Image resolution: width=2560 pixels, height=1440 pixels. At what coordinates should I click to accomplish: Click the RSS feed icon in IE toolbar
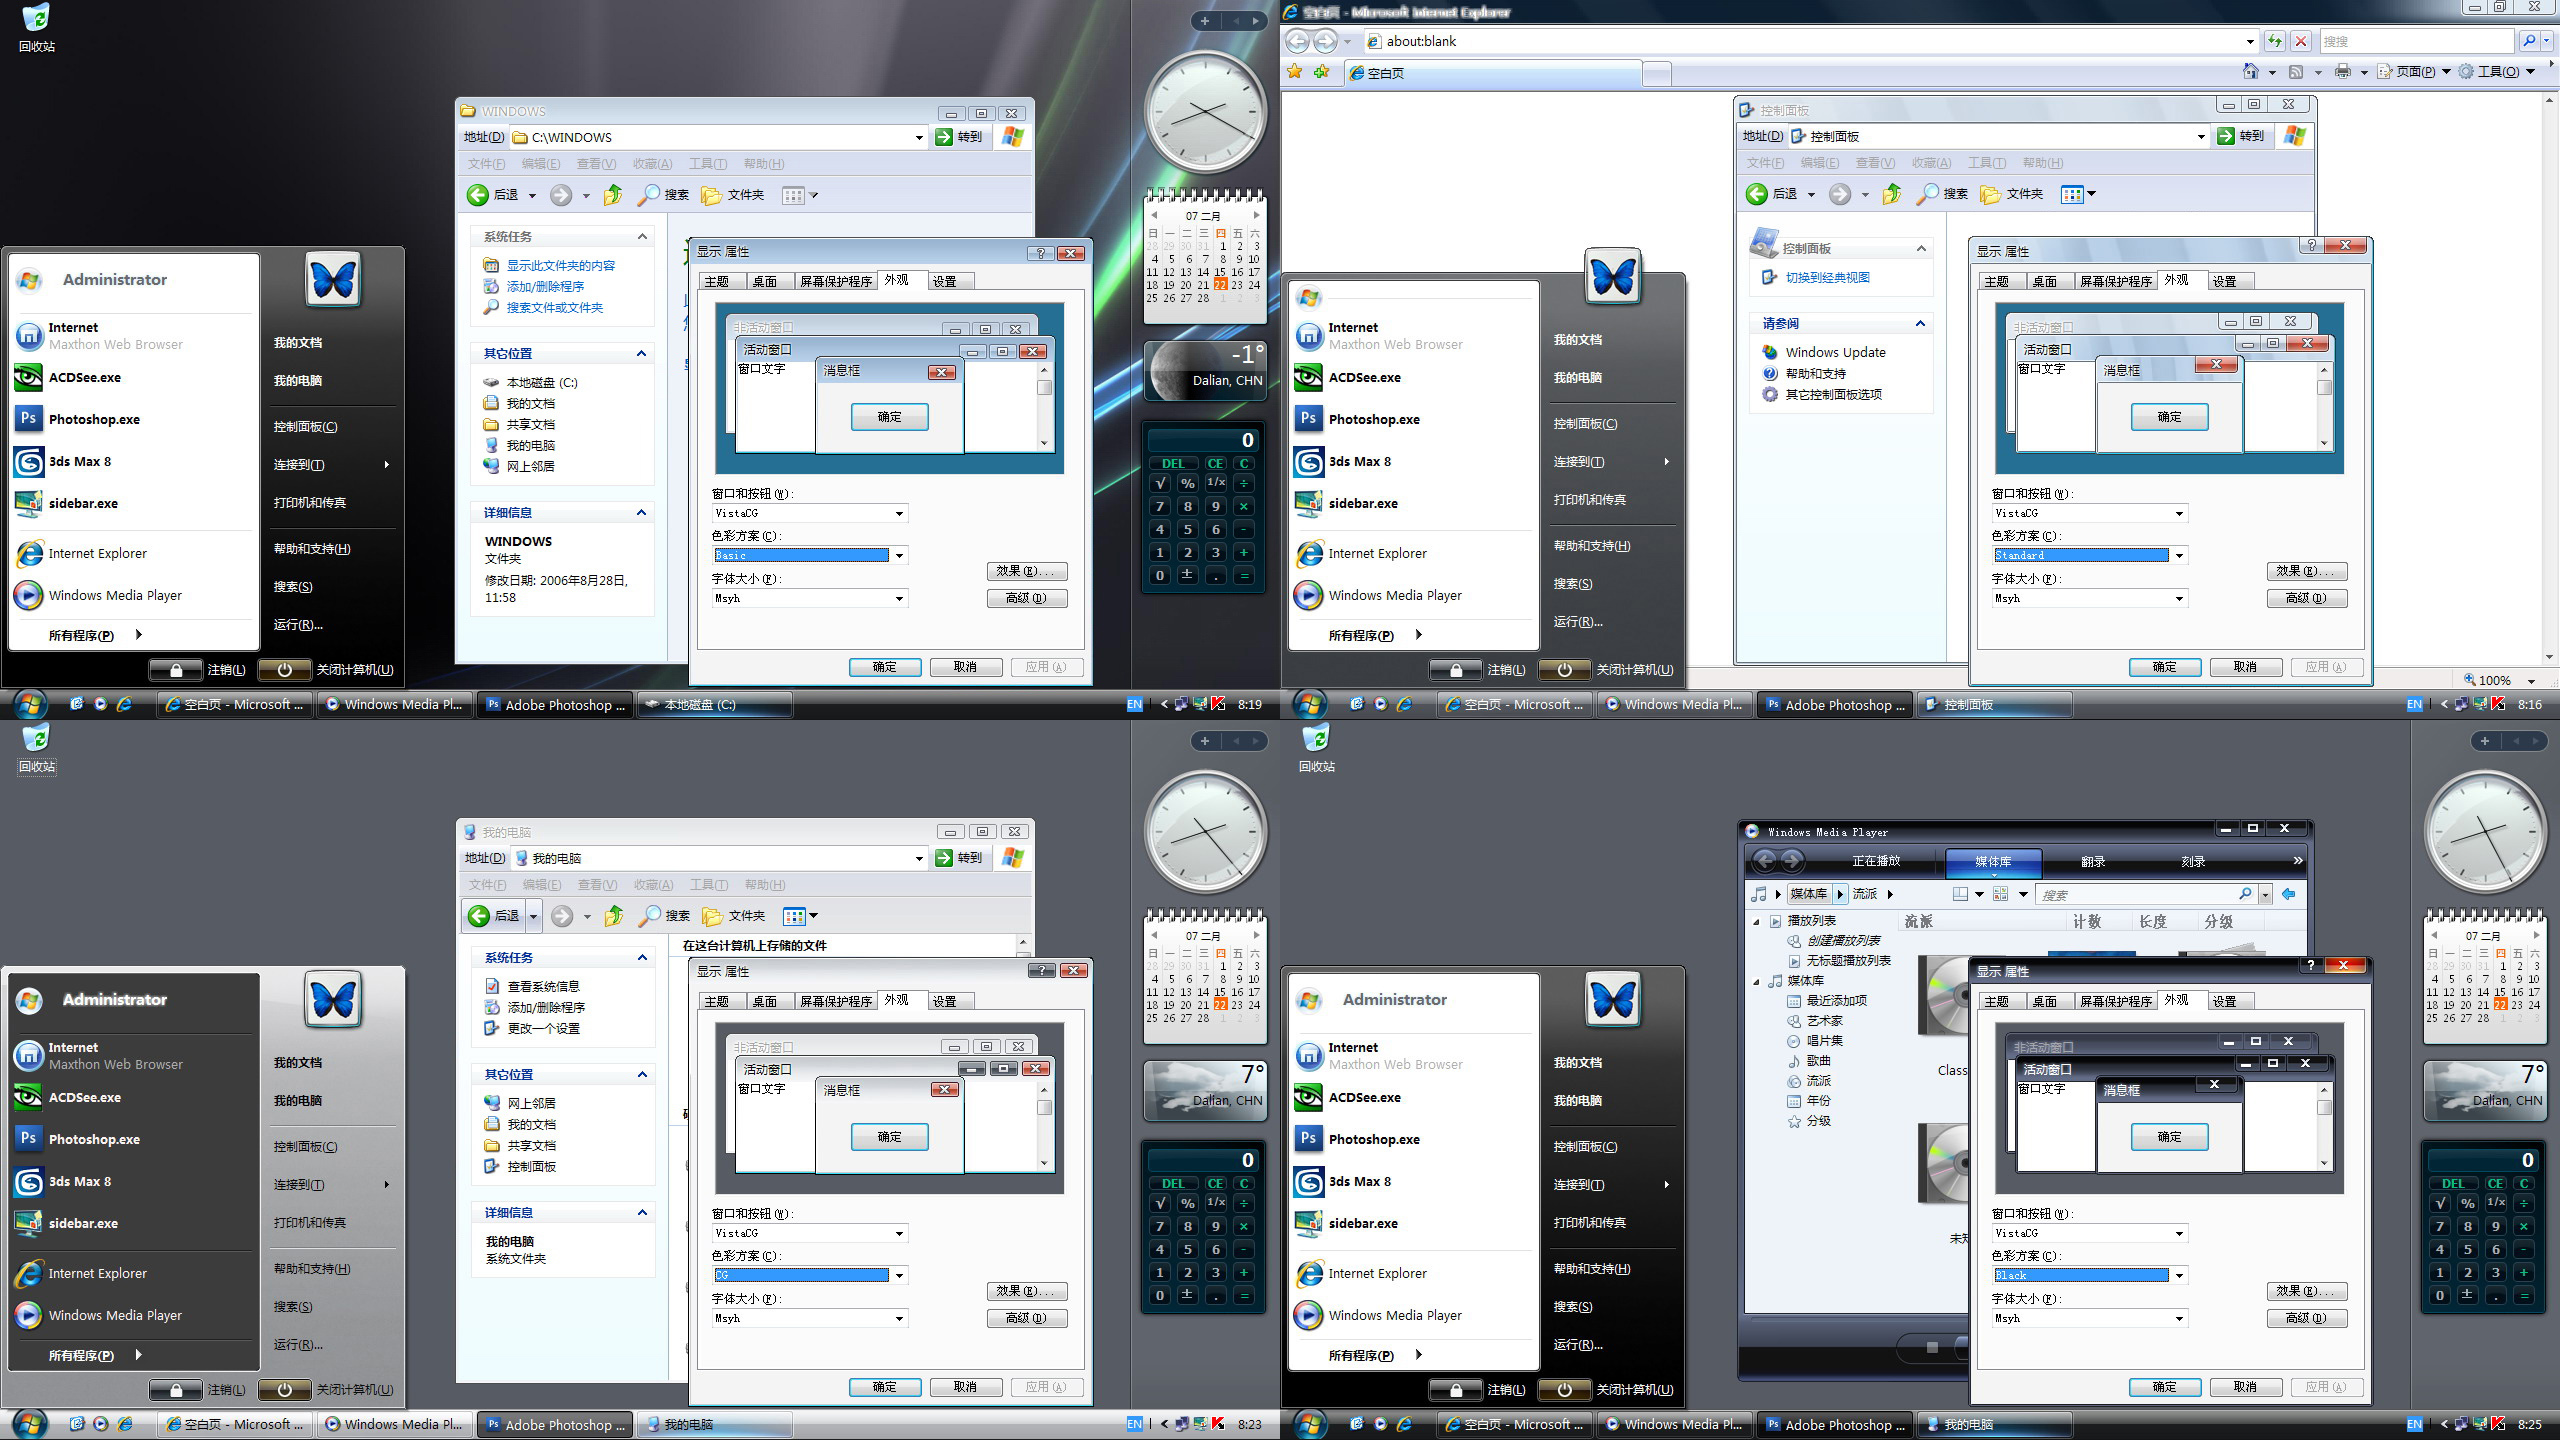2296,71
